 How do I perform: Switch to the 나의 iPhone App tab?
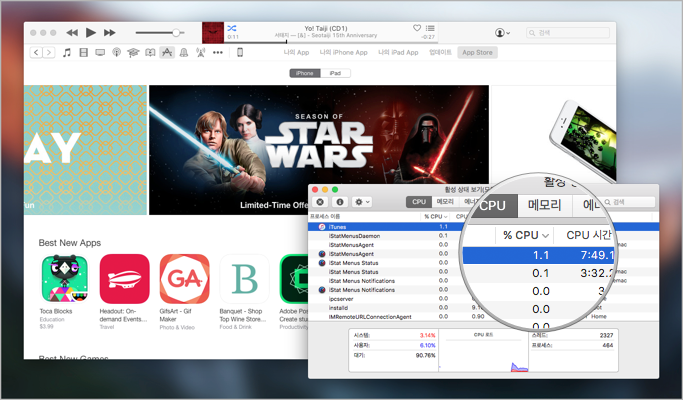coord(344,52)
